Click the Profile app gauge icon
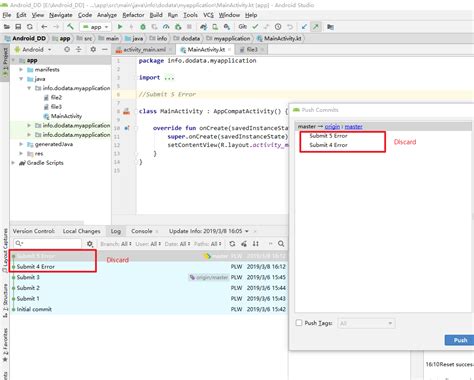The width and height of the screenshot is (474, 380). pos(166,27)
